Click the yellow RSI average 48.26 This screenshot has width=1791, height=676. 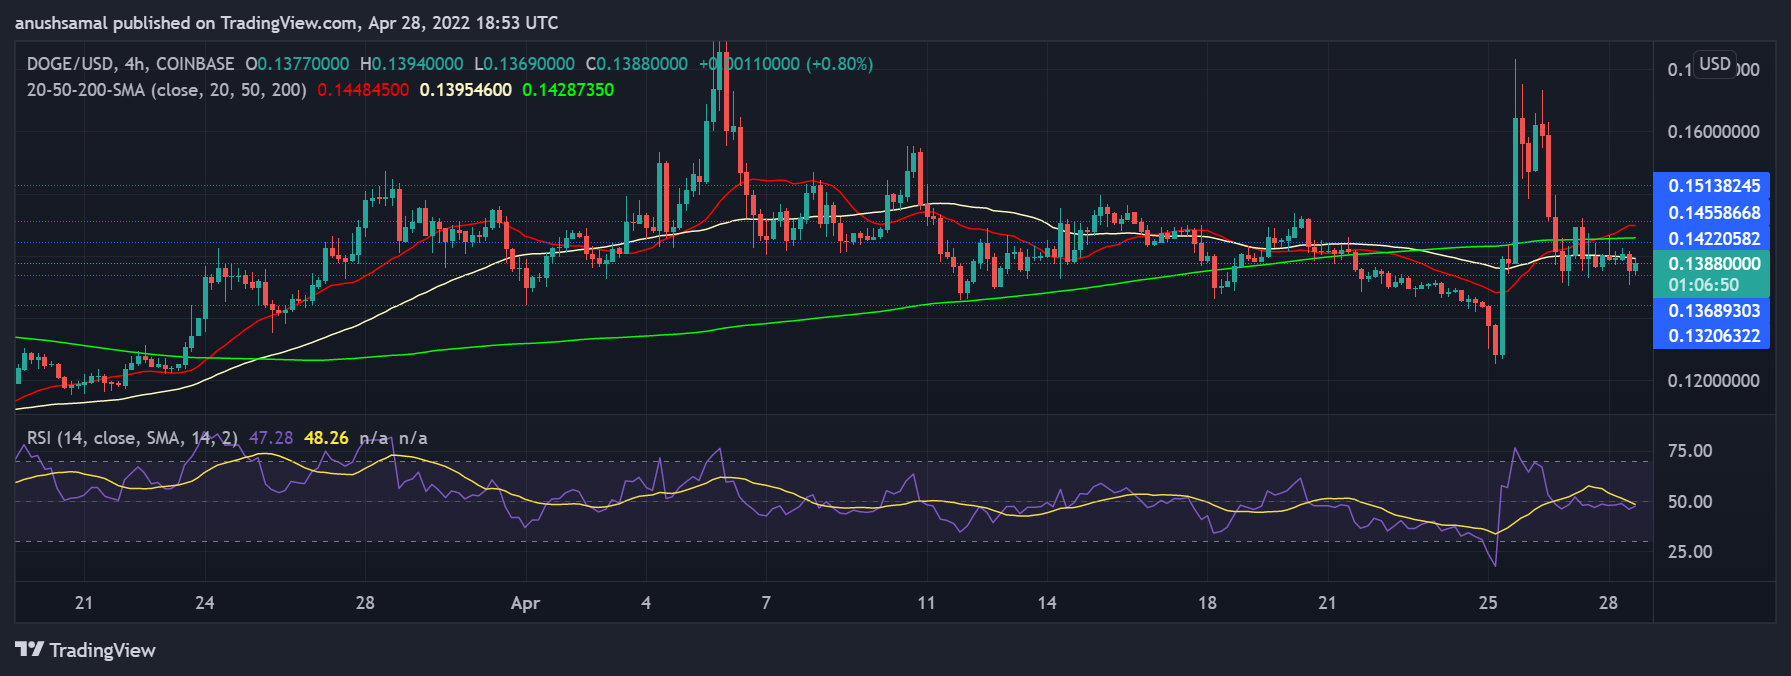(326, 438)
